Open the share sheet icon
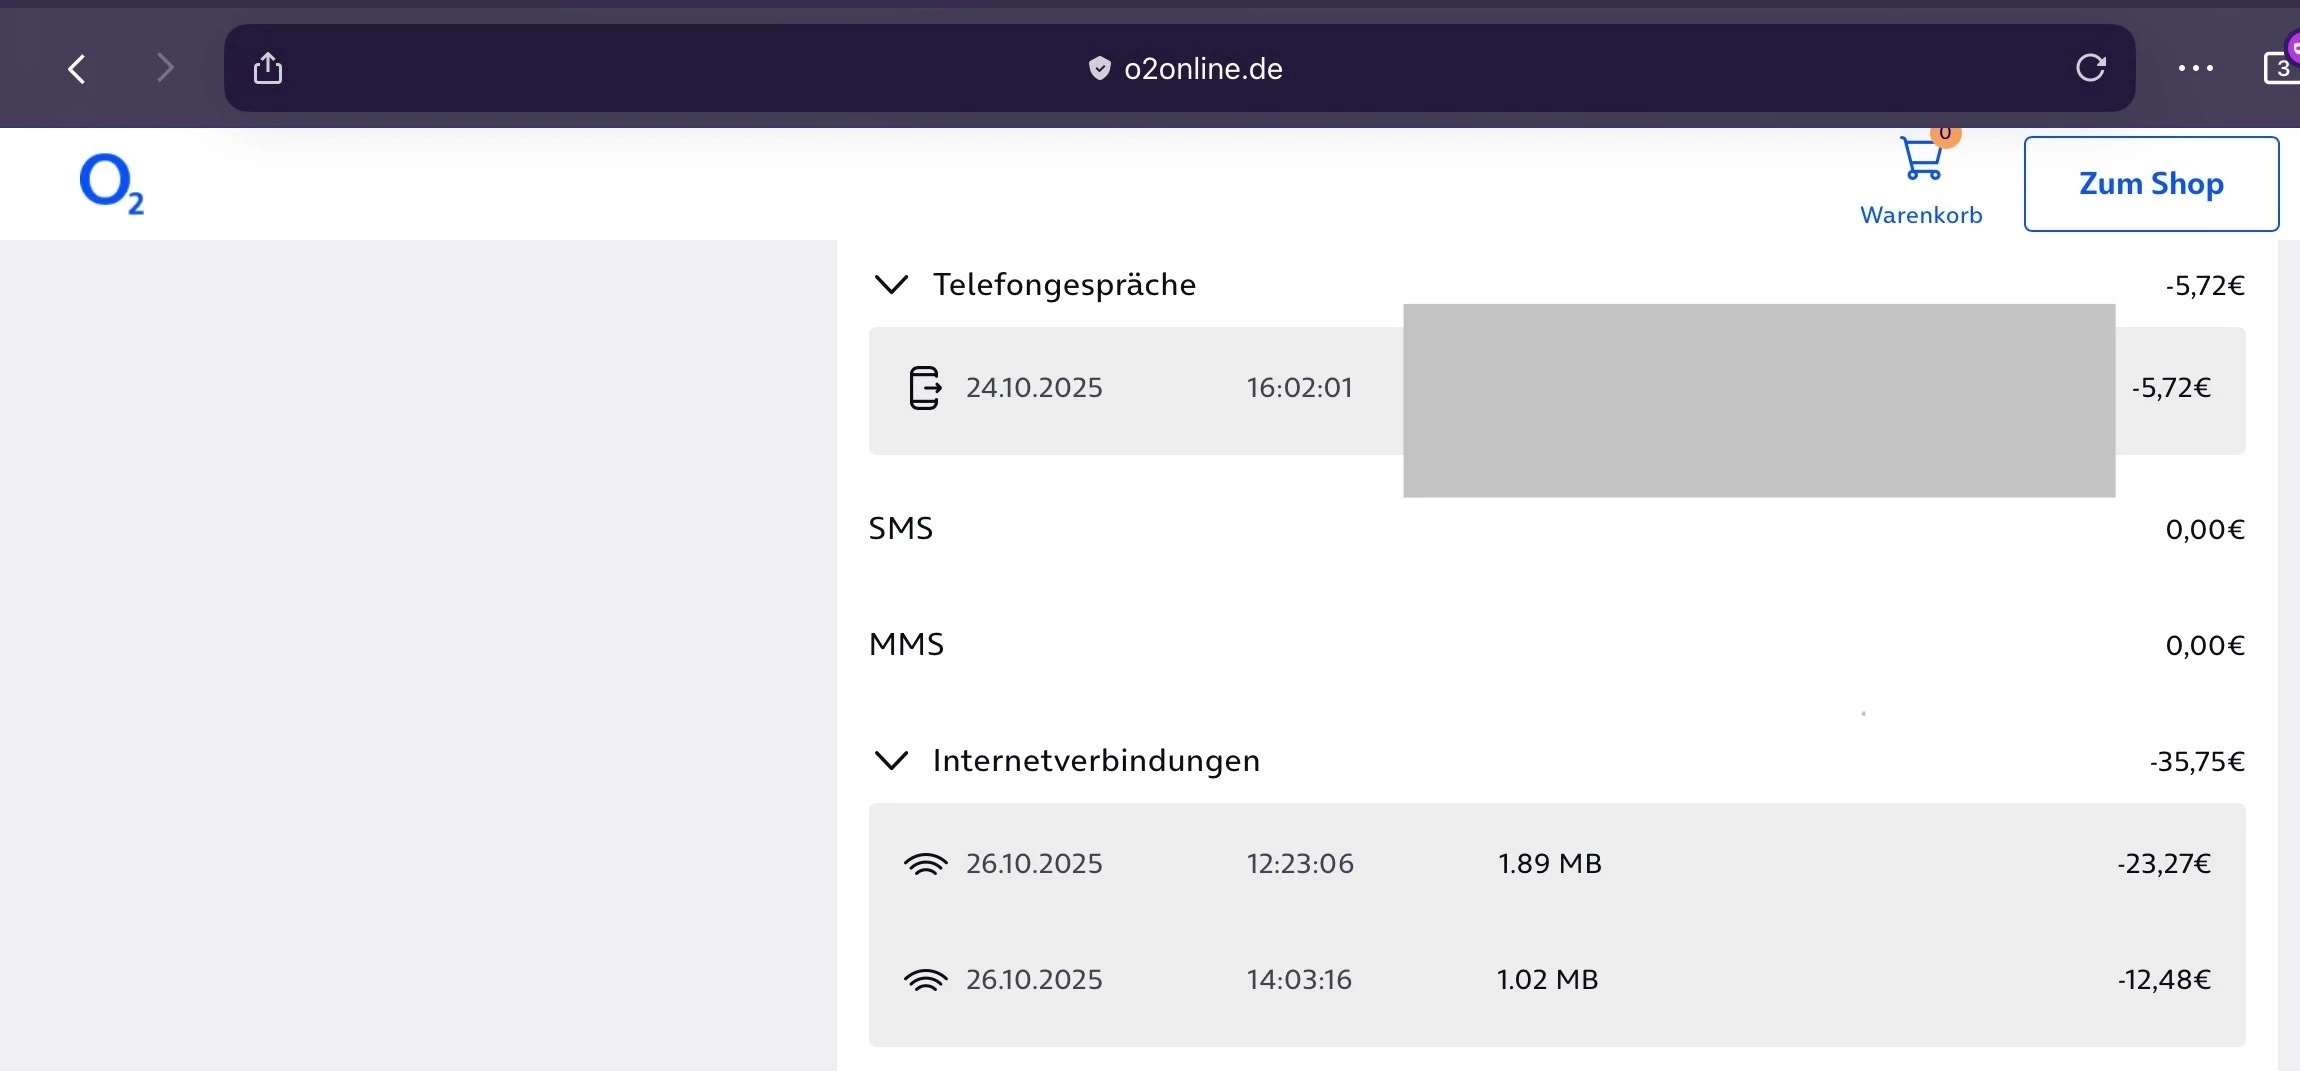Image resolution: width=2300 pixels, height=1071 pixels. [268, 69]
